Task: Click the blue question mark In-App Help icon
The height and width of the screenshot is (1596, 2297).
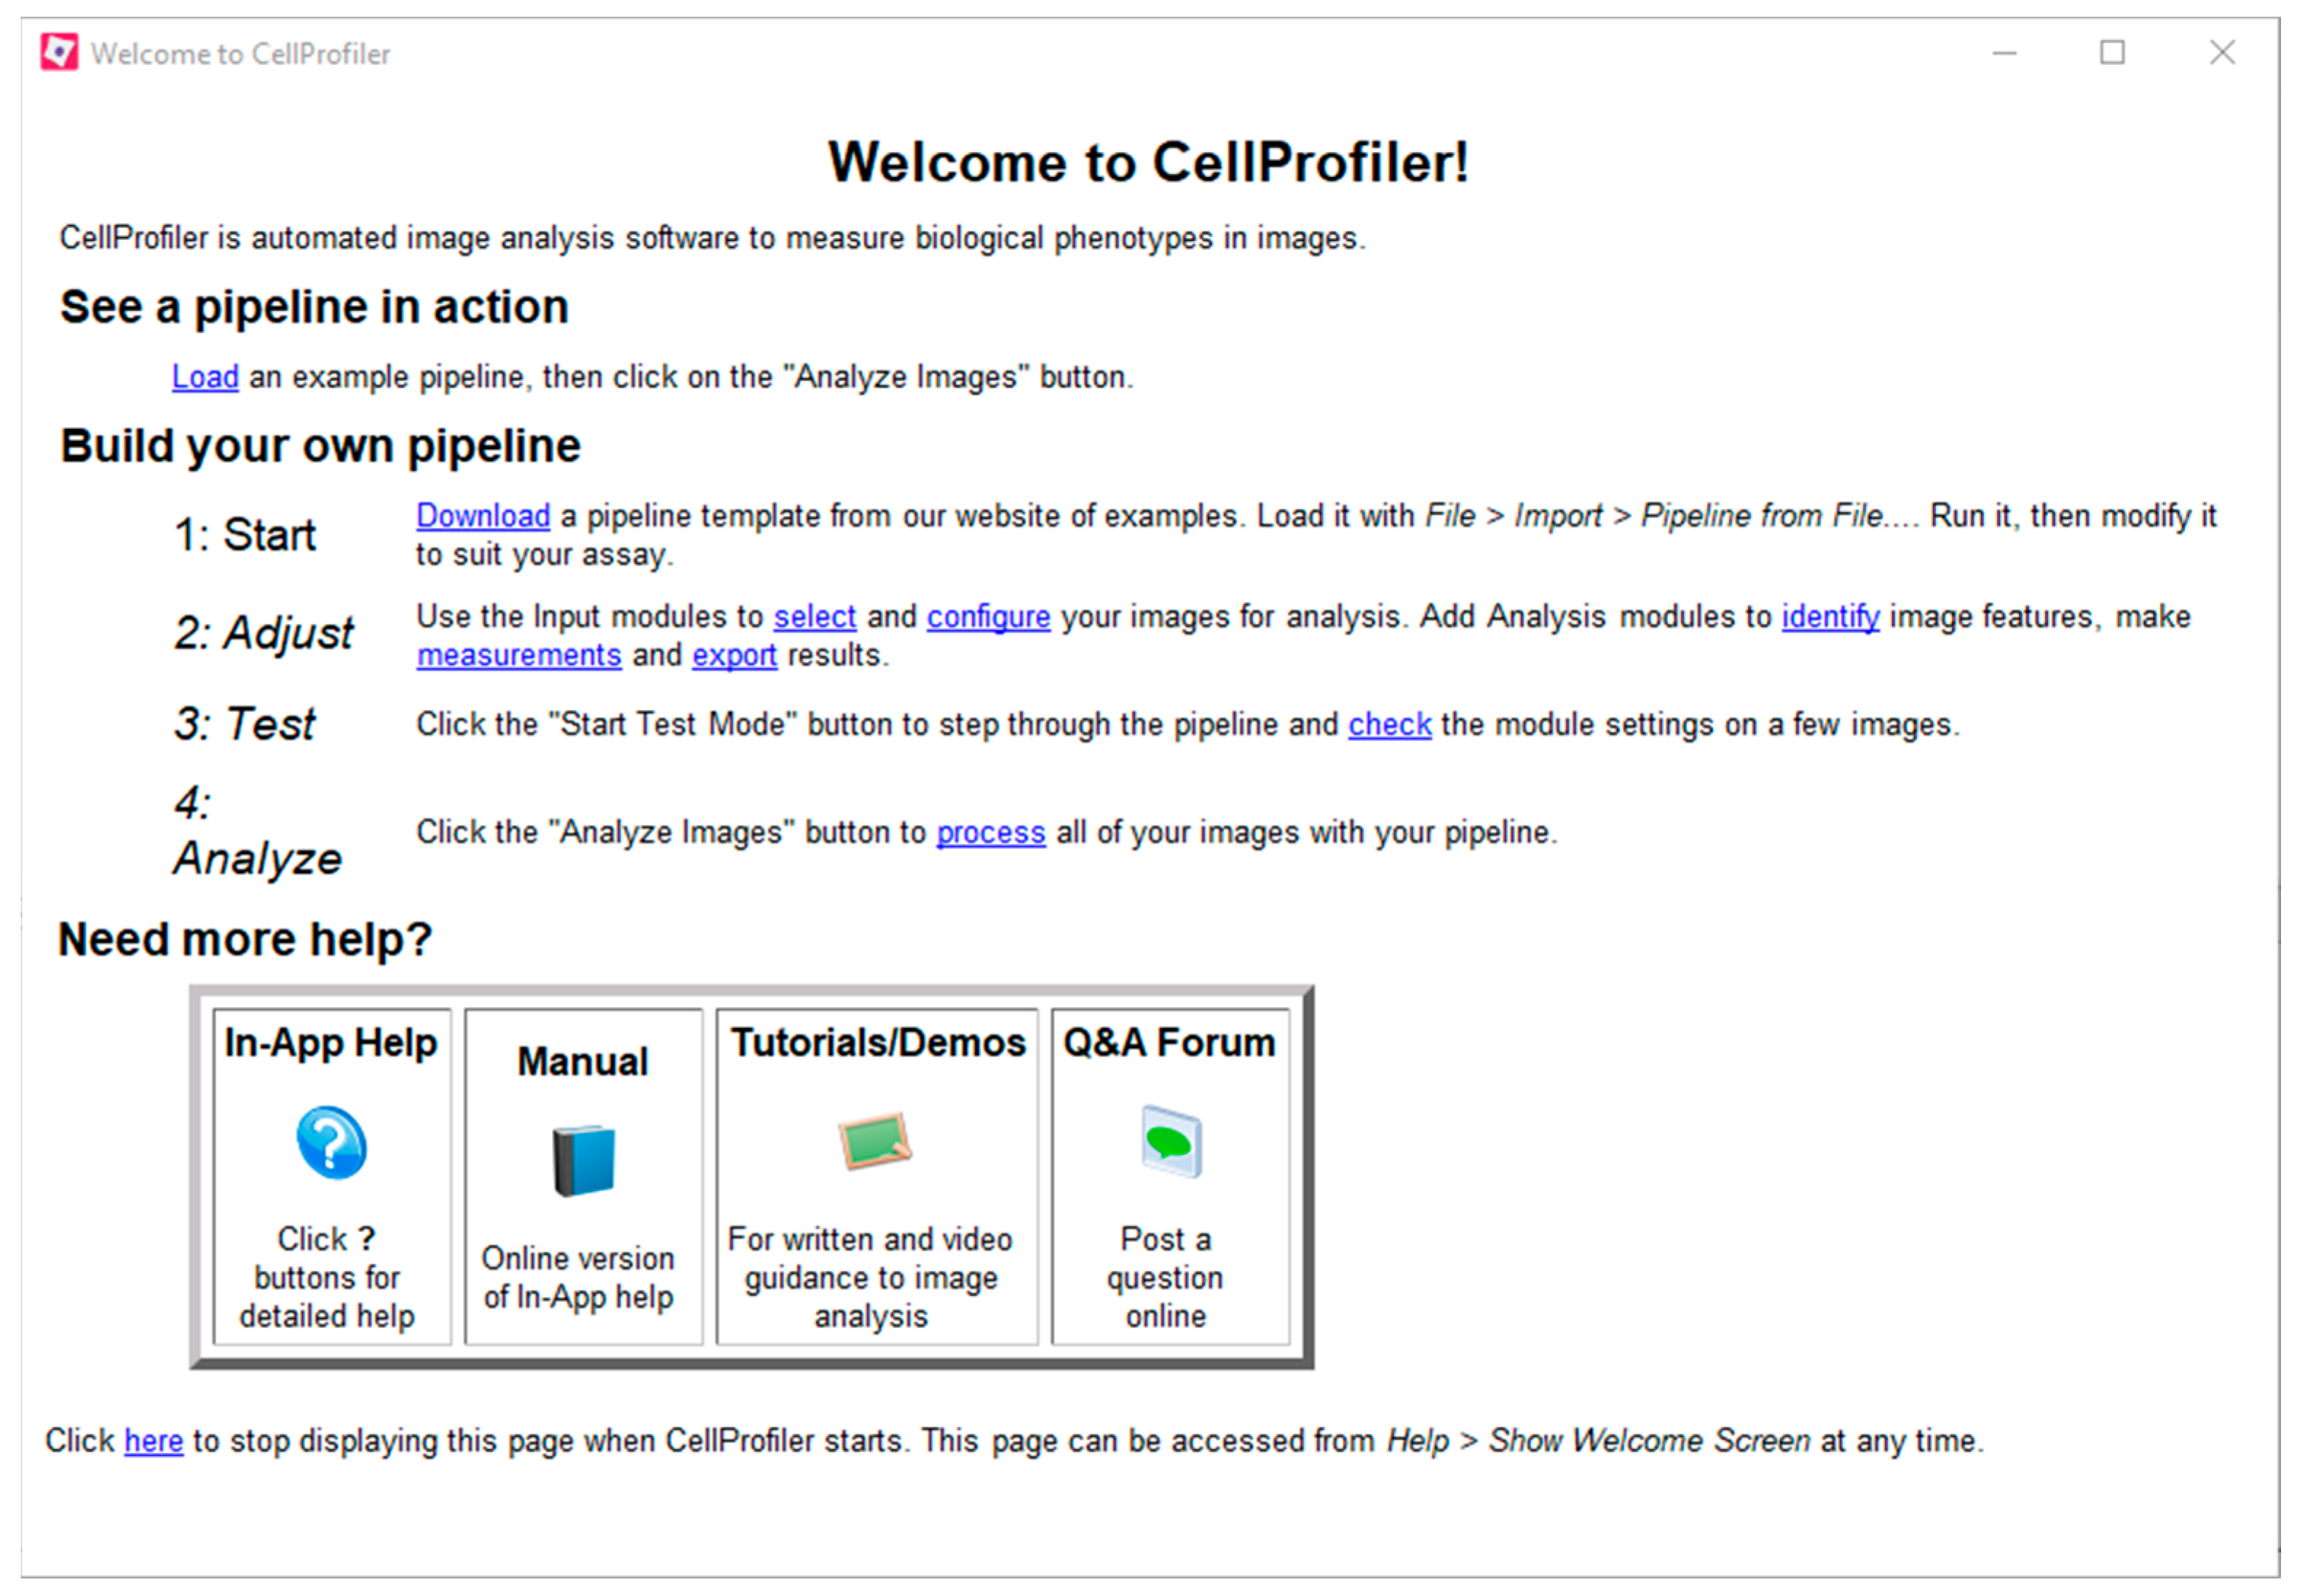Action: (x=331, y=1142)
